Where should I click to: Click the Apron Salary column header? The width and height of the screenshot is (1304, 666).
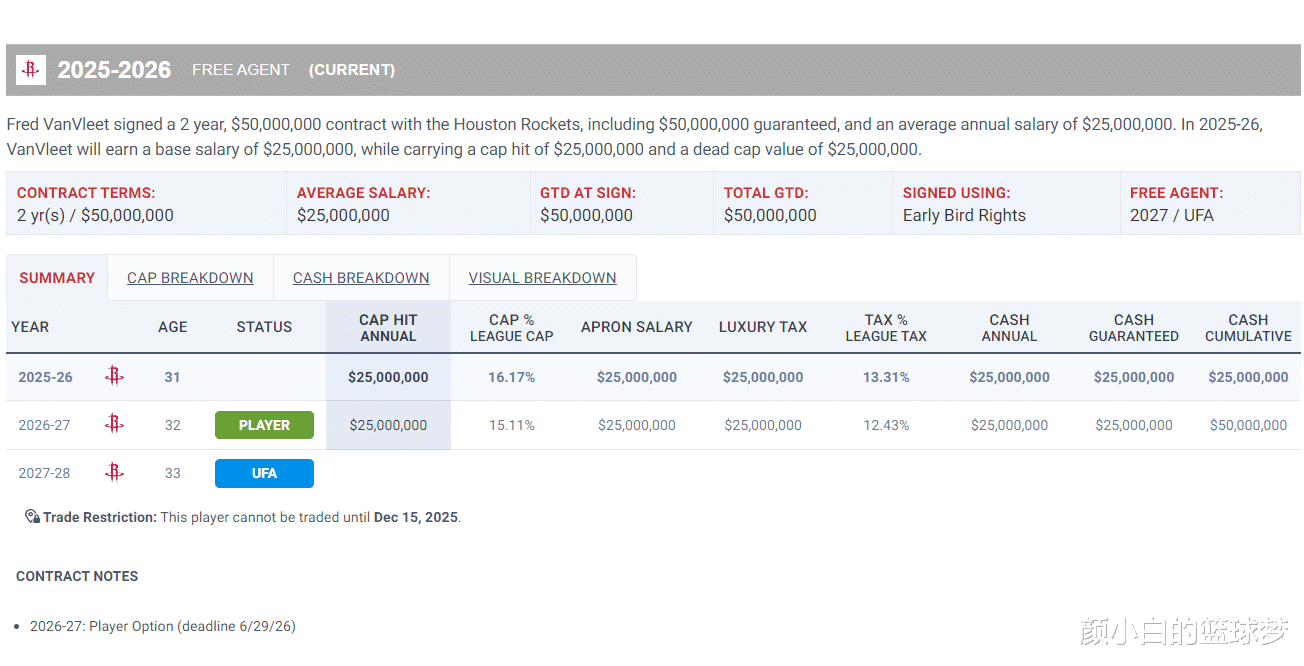(636, 327)
